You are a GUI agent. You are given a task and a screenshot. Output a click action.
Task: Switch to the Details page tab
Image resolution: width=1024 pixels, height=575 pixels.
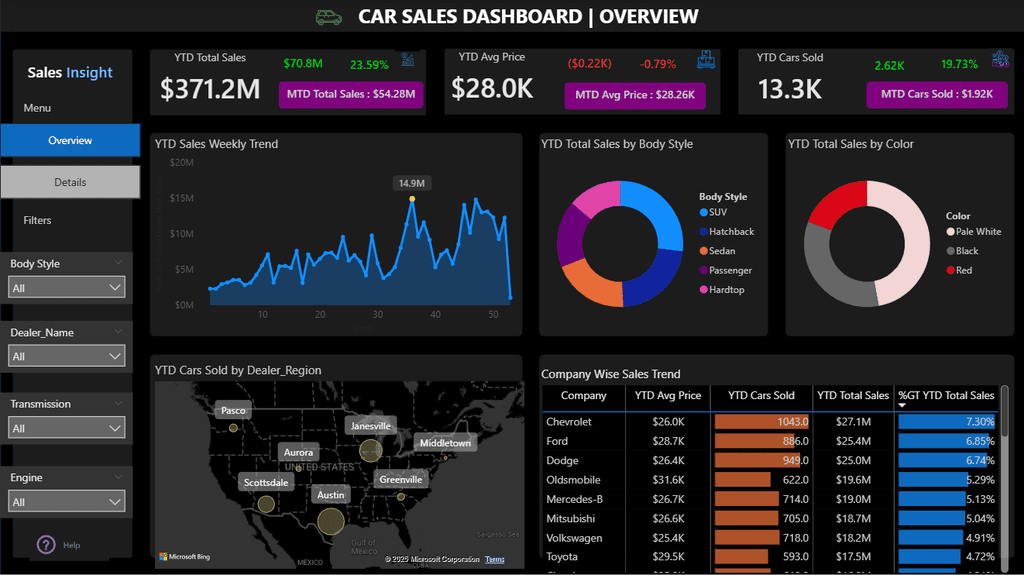pos(70,182)
